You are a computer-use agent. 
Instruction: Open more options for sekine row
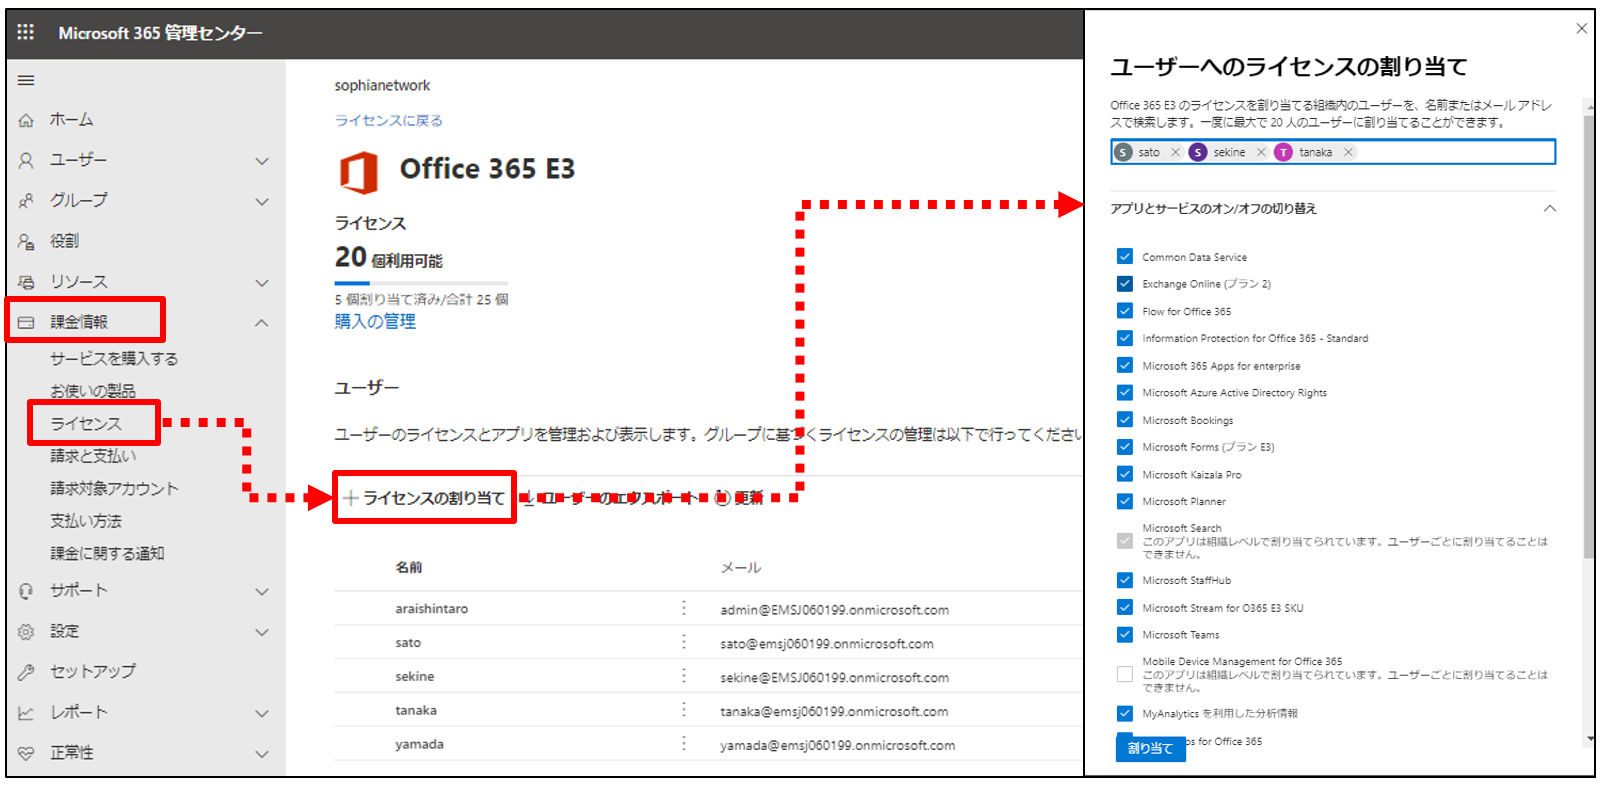point(684,676)
